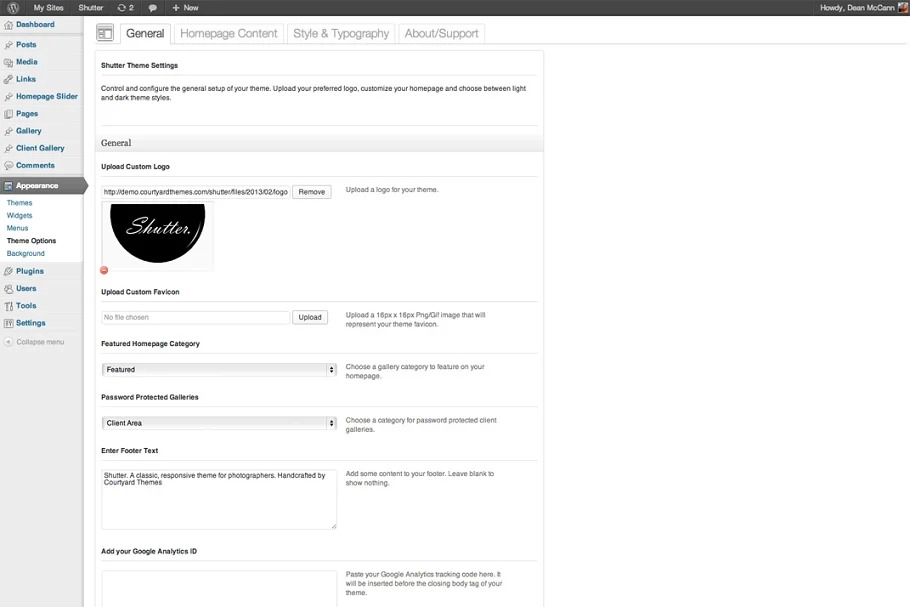The height and width of the screenshot is (607, 910).
Task: Expand Featured Homepage Category dropdown
Action: coord(219,370)
